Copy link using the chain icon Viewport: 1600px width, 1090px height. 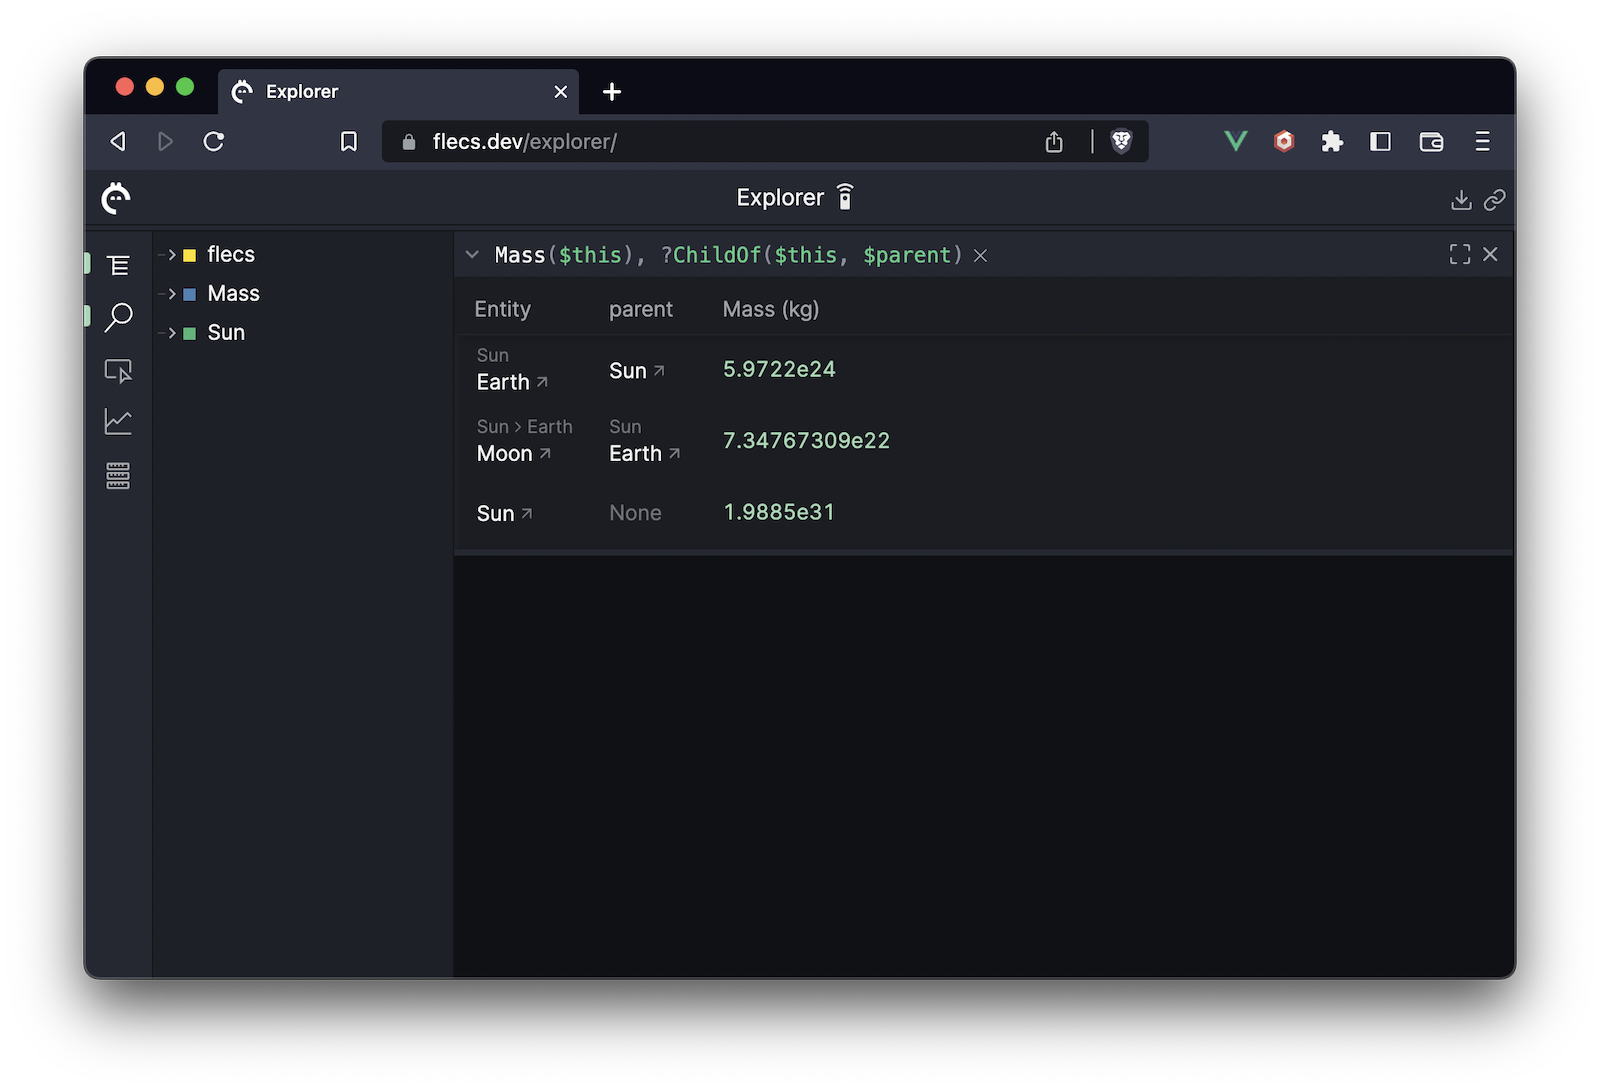(1494, 200)
